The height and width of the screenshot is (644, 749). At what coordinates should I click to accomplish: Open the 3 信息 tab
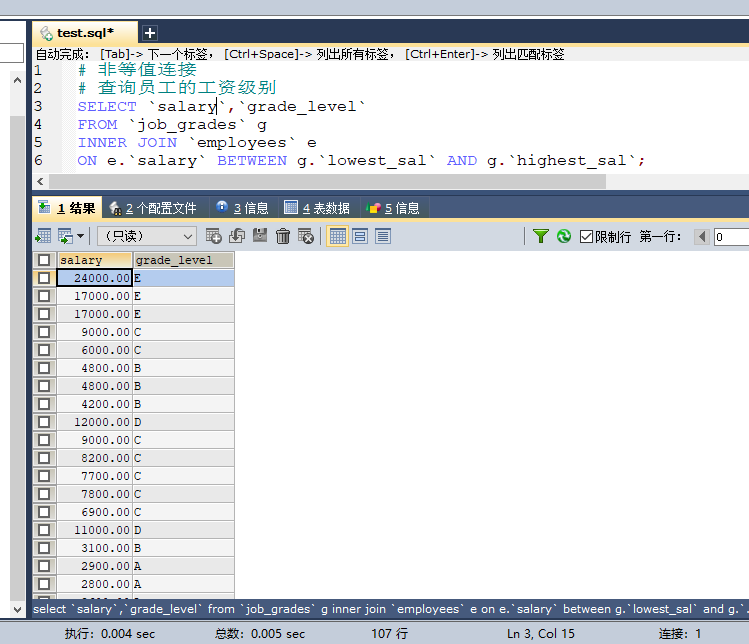pos(242,208)
